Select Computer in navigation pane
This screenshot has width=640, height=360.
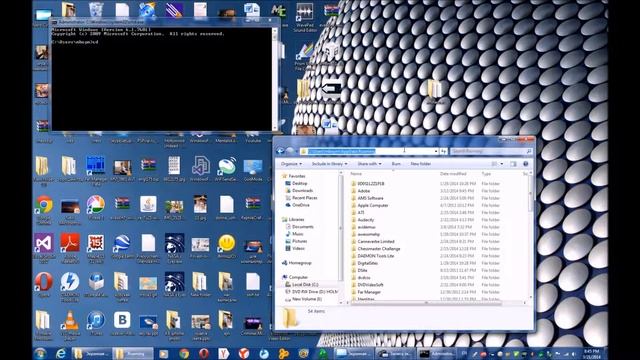point(298,277)
